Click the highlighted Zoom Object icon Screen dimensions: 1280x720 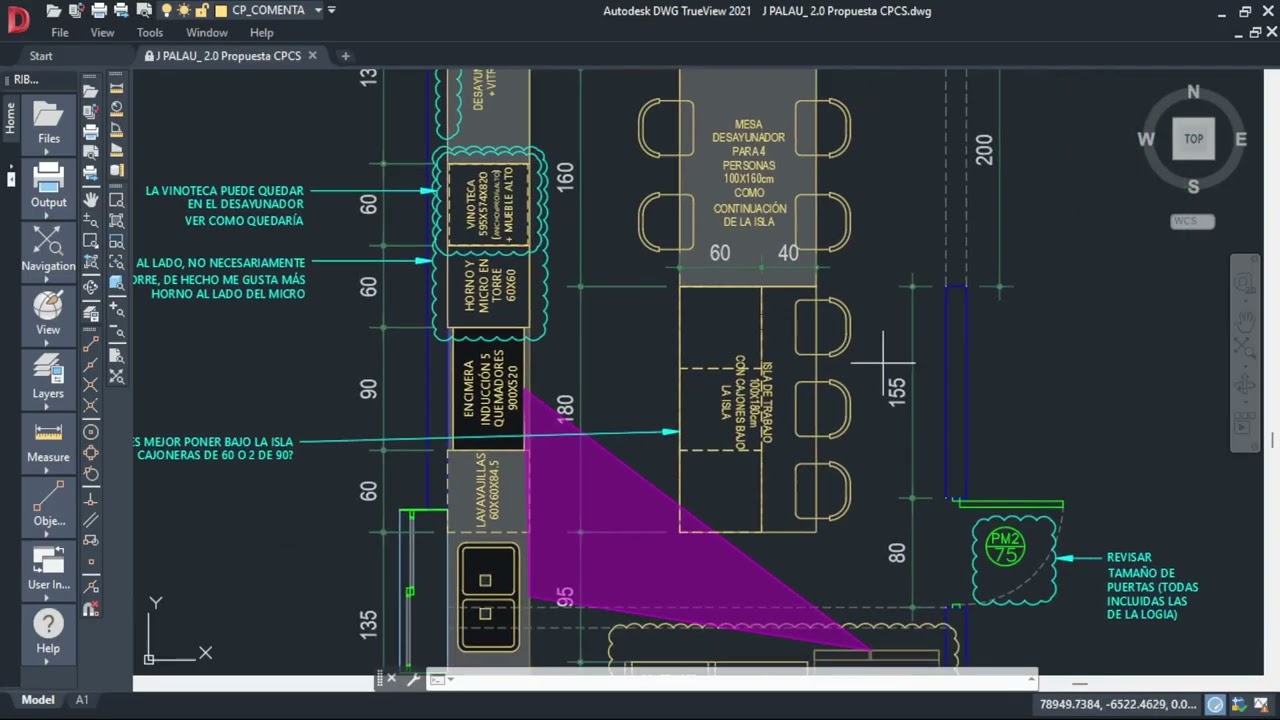(x=116, y=283)
